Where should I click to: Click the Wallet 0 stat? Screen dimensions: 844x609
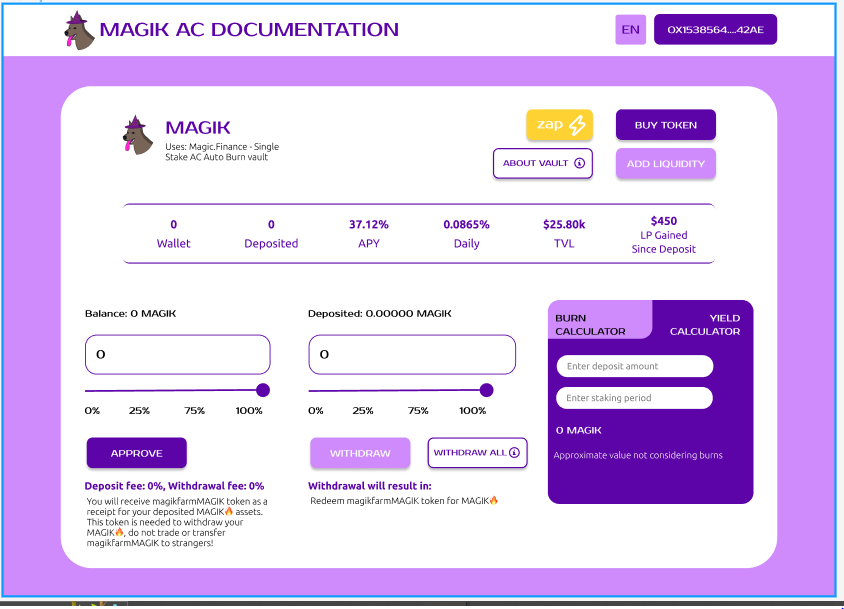click(173, 234)
